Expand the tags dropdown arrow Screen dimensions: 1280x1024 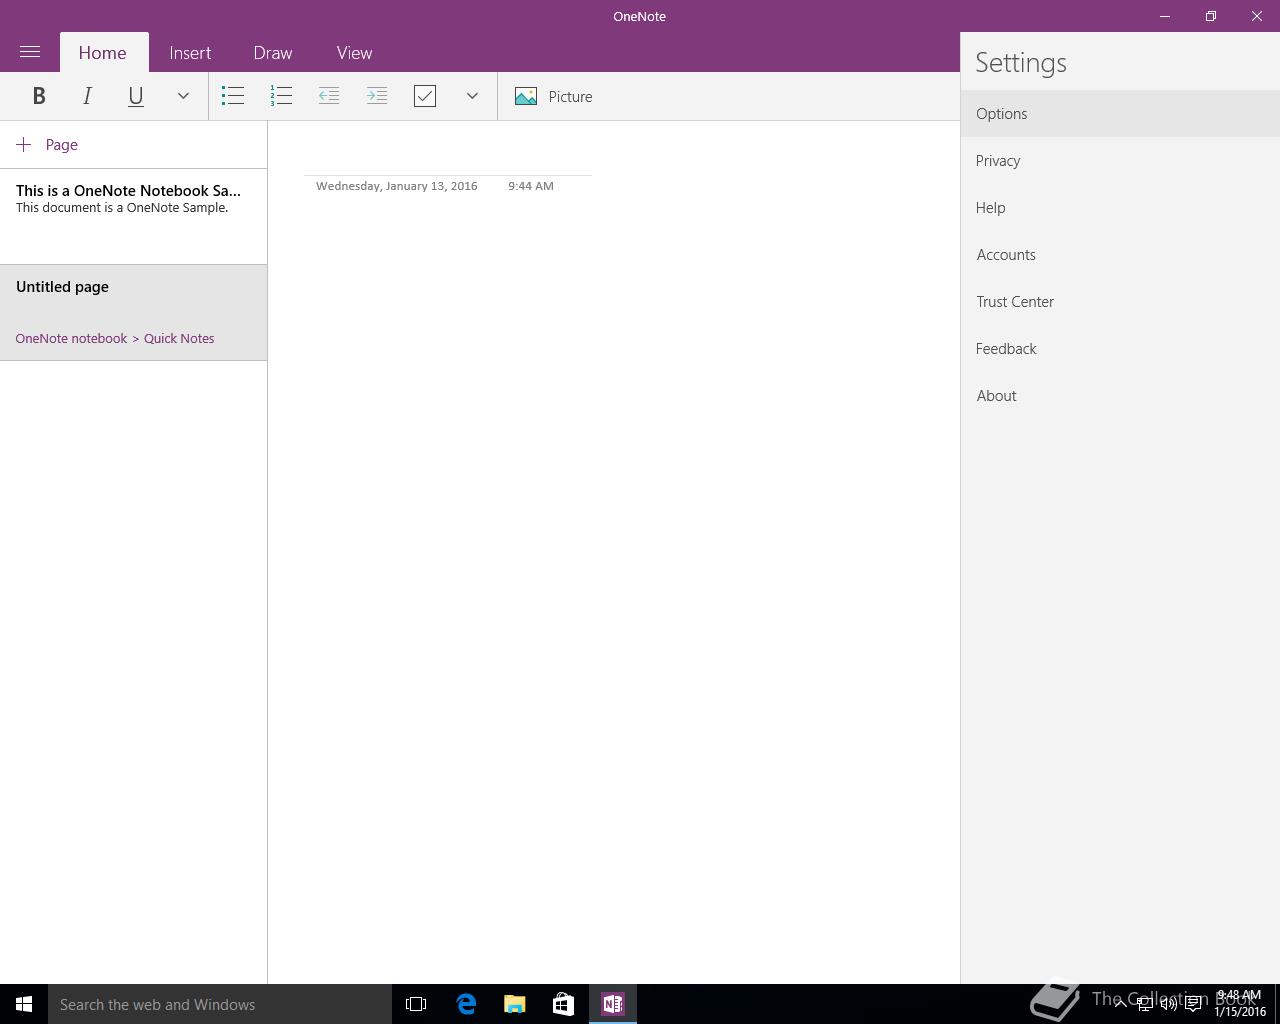[472, 96]
